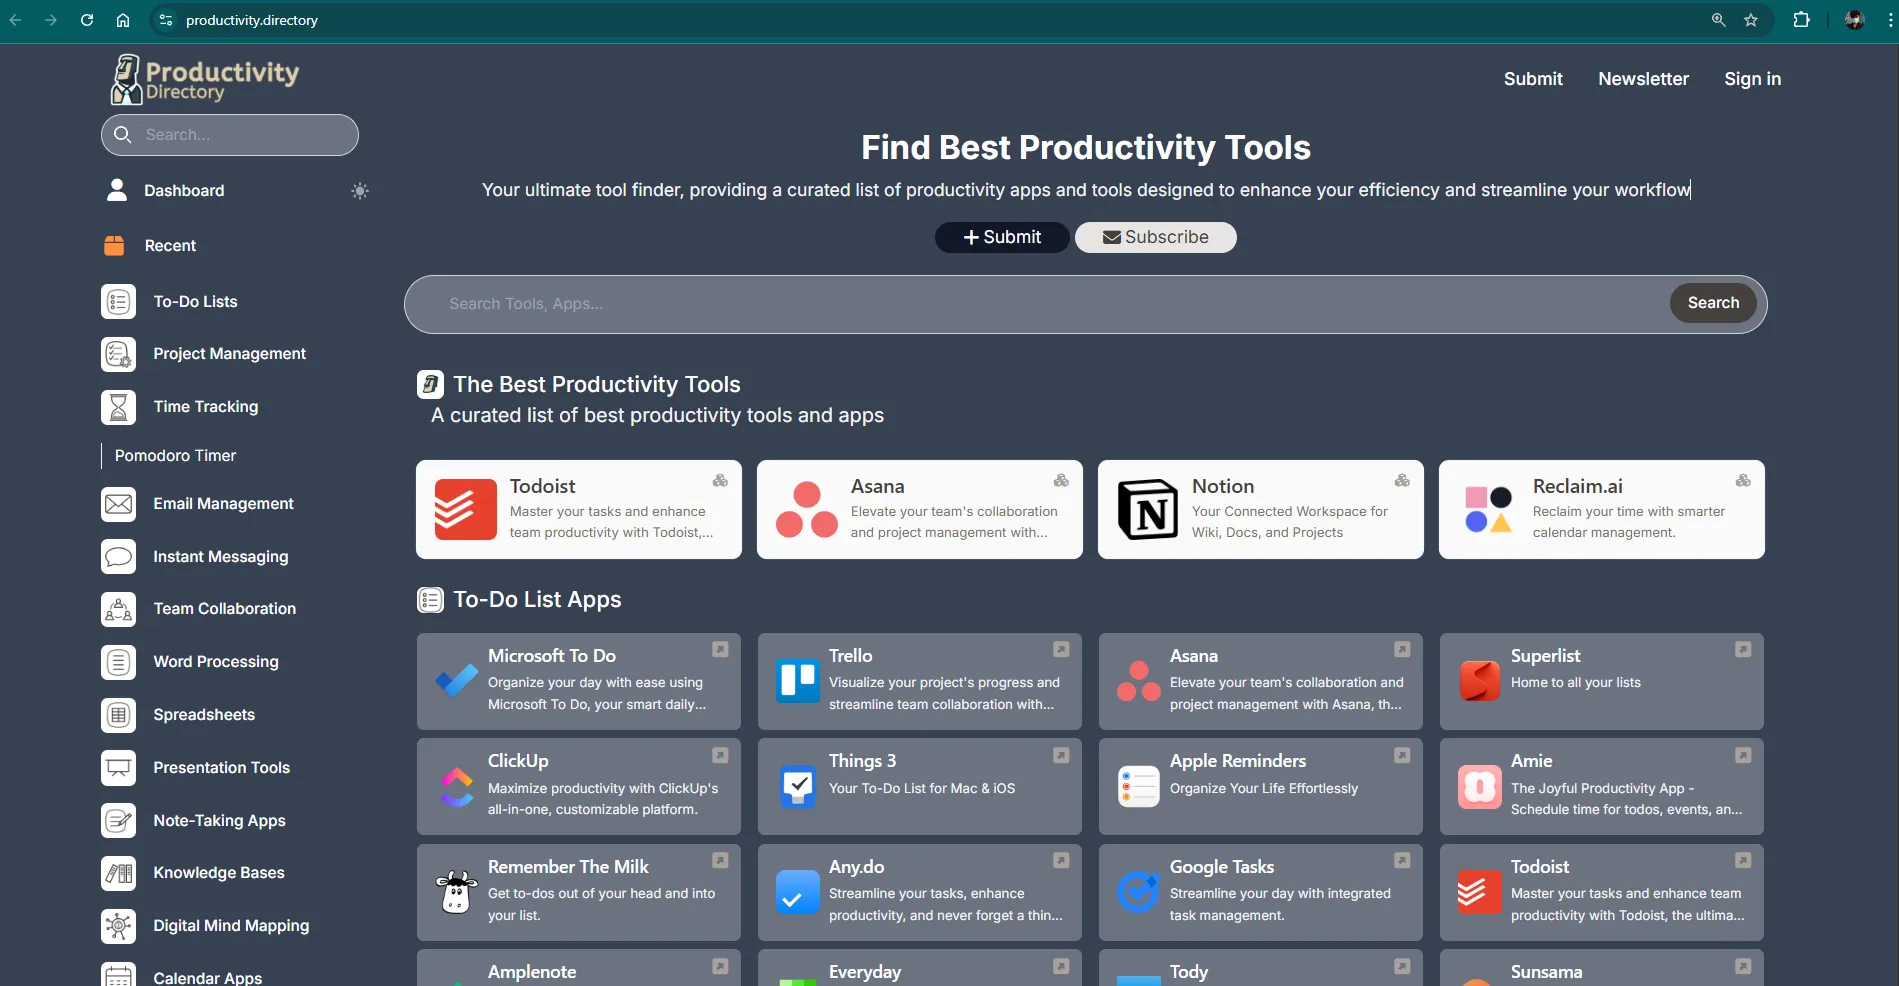This screenshot has height=986, width=1899.
Task: Click the Team Collaboration sidebar icon
Action: pyautogui.click(x=117, y=609)
